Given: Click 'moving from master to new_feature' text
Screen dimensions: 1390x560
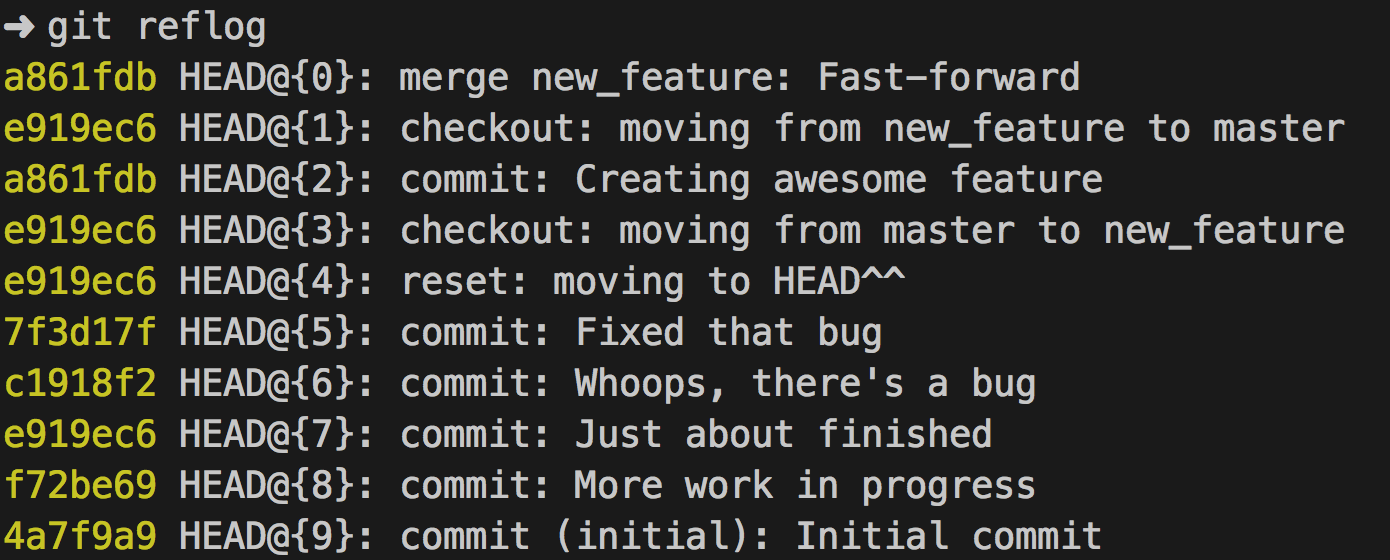Looking at the screenshot, I should pyautogui.click(x=982, y=231).
